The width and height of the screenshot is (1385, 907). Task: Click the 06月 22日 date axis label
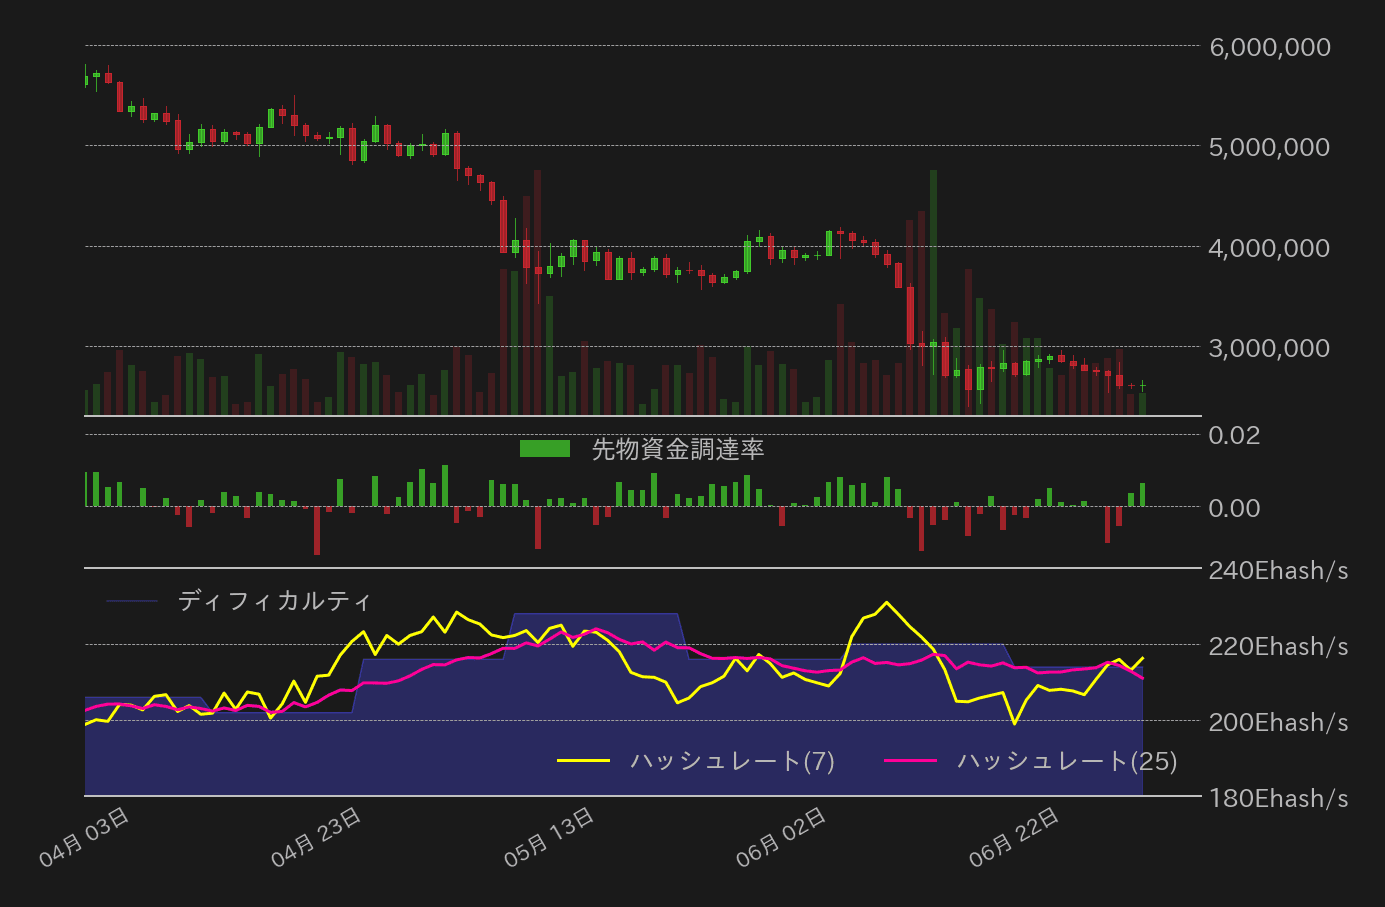tap(1014, 837)
